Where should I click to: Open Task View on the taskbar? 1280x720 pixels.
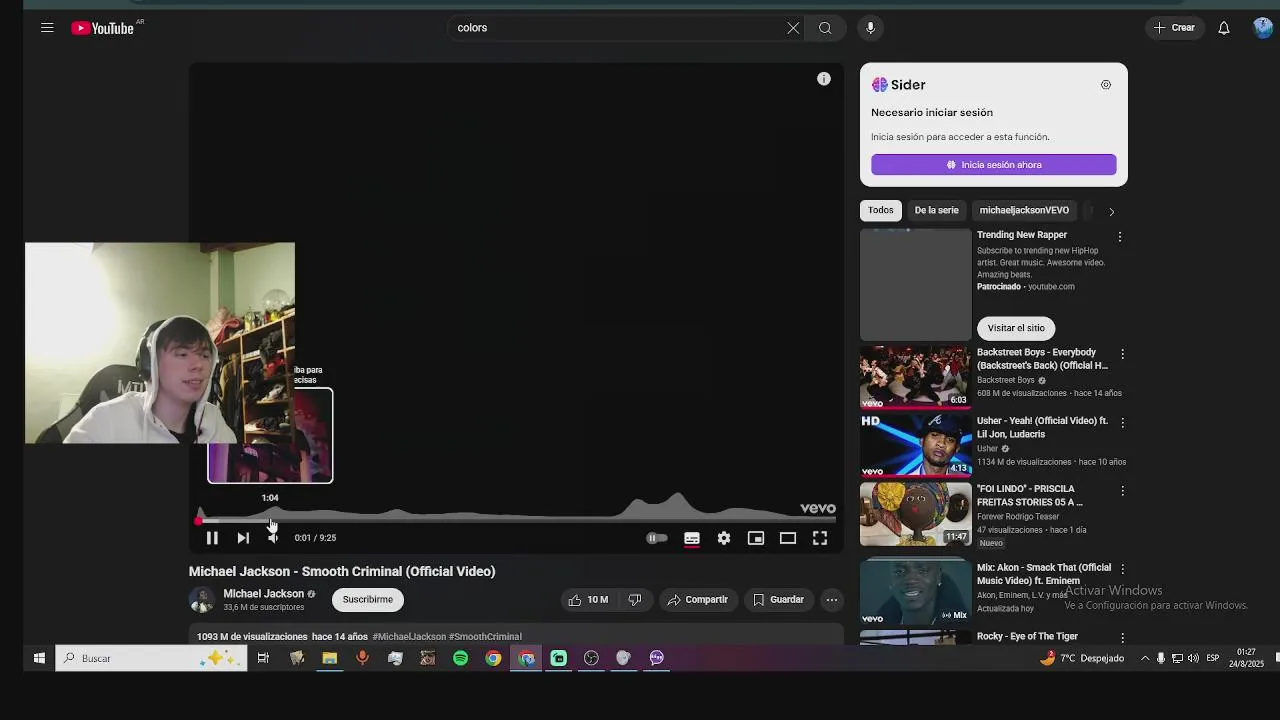(x=263, y=658)
